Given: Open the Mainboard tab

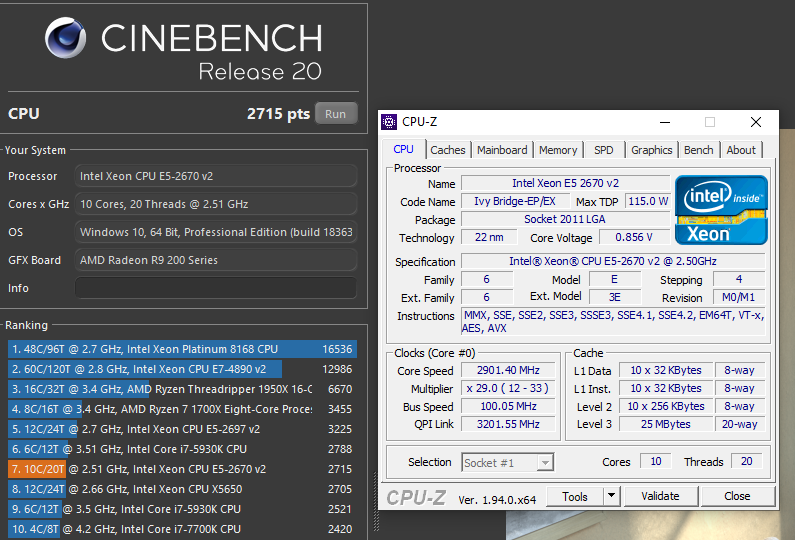Looking at the screenshot, I should [x=501, y=150].
